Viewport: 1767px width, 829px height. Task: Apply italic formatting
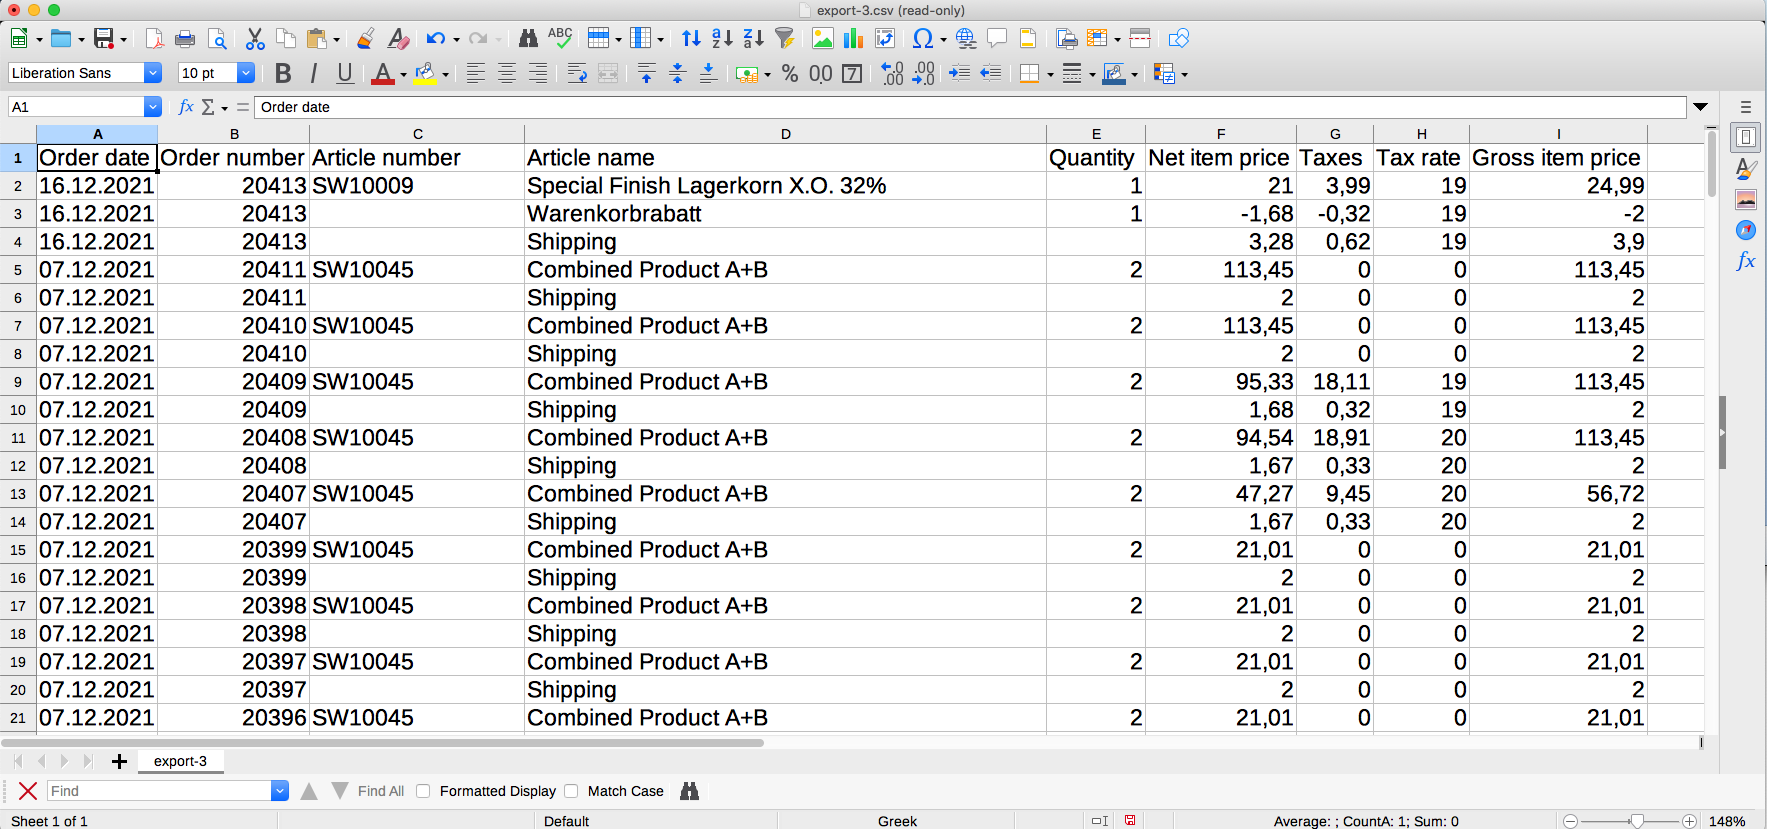click(x=314, y=73)
